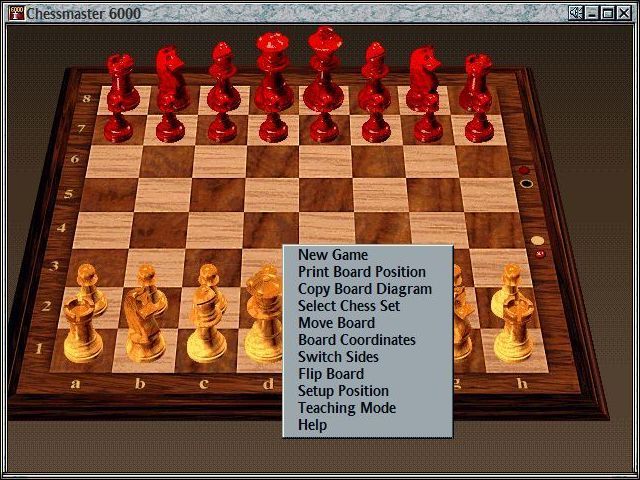
Task: Toggle Board Coordinates menu entry
Action: (357, 340)
